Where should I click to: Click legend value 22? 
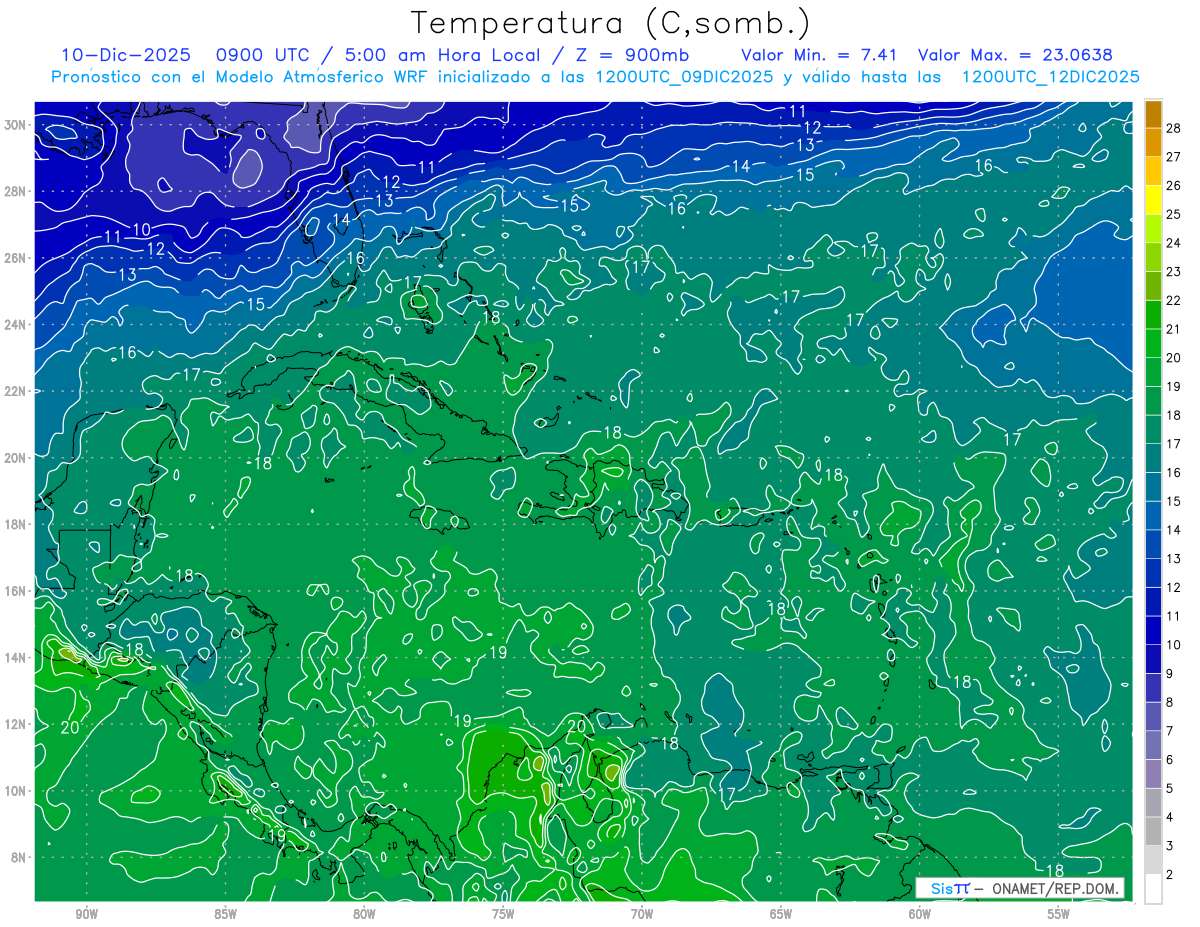click(1174, 300)
